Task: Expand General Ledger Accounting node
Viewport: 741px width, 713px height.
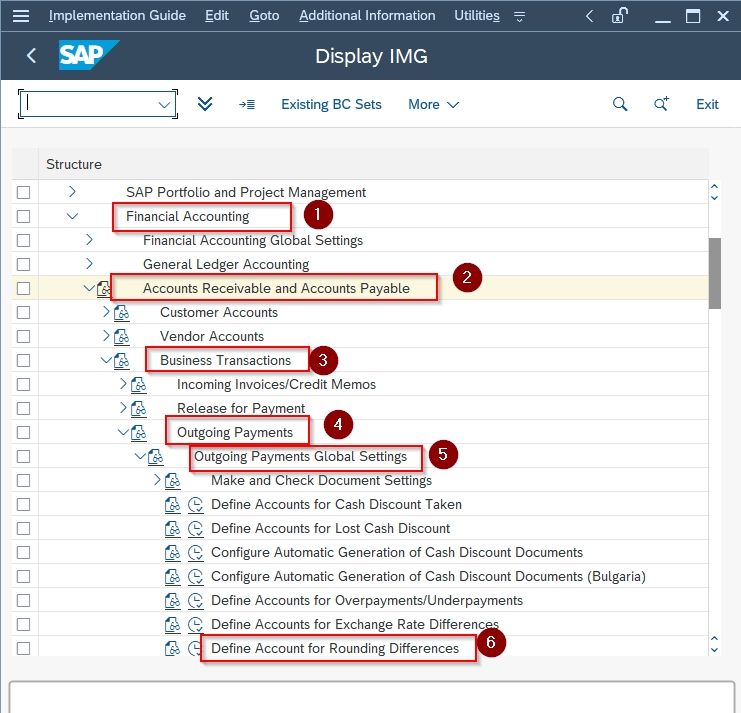Action: point(89,263)
